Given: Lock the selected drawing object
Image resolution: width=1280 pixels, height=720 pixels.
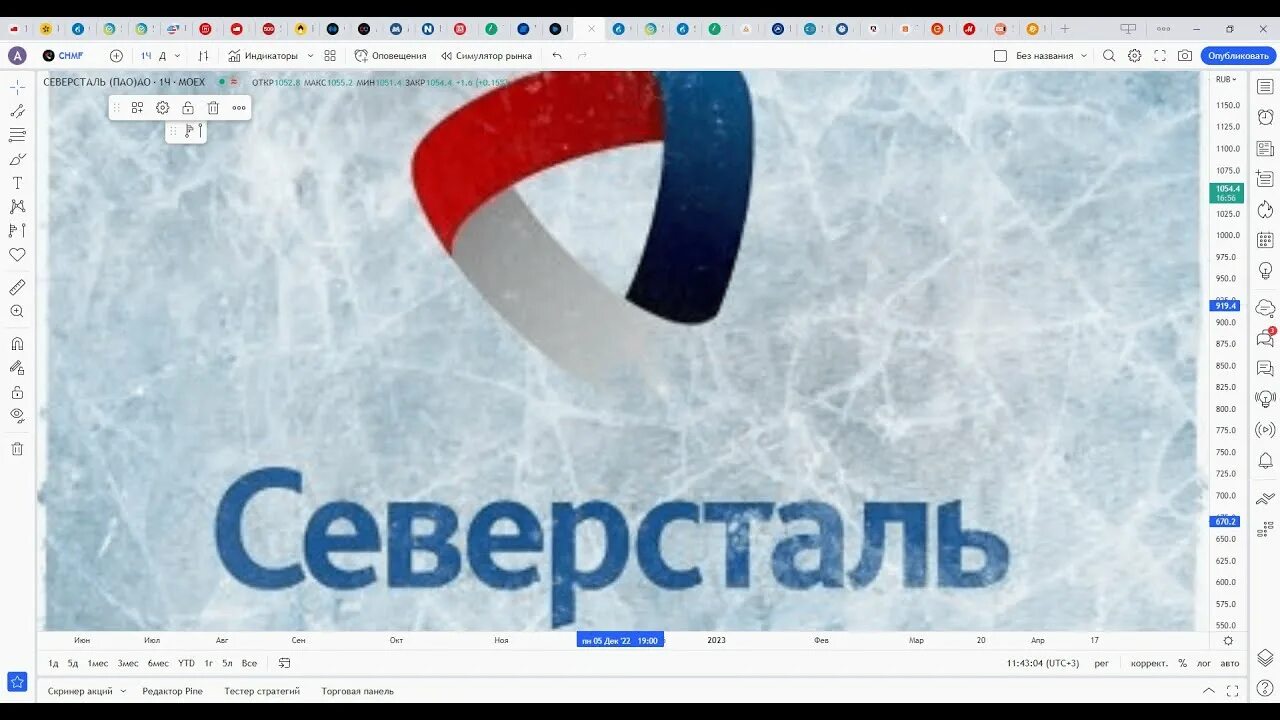Looking at the screenshot, I should click(188, 108).
